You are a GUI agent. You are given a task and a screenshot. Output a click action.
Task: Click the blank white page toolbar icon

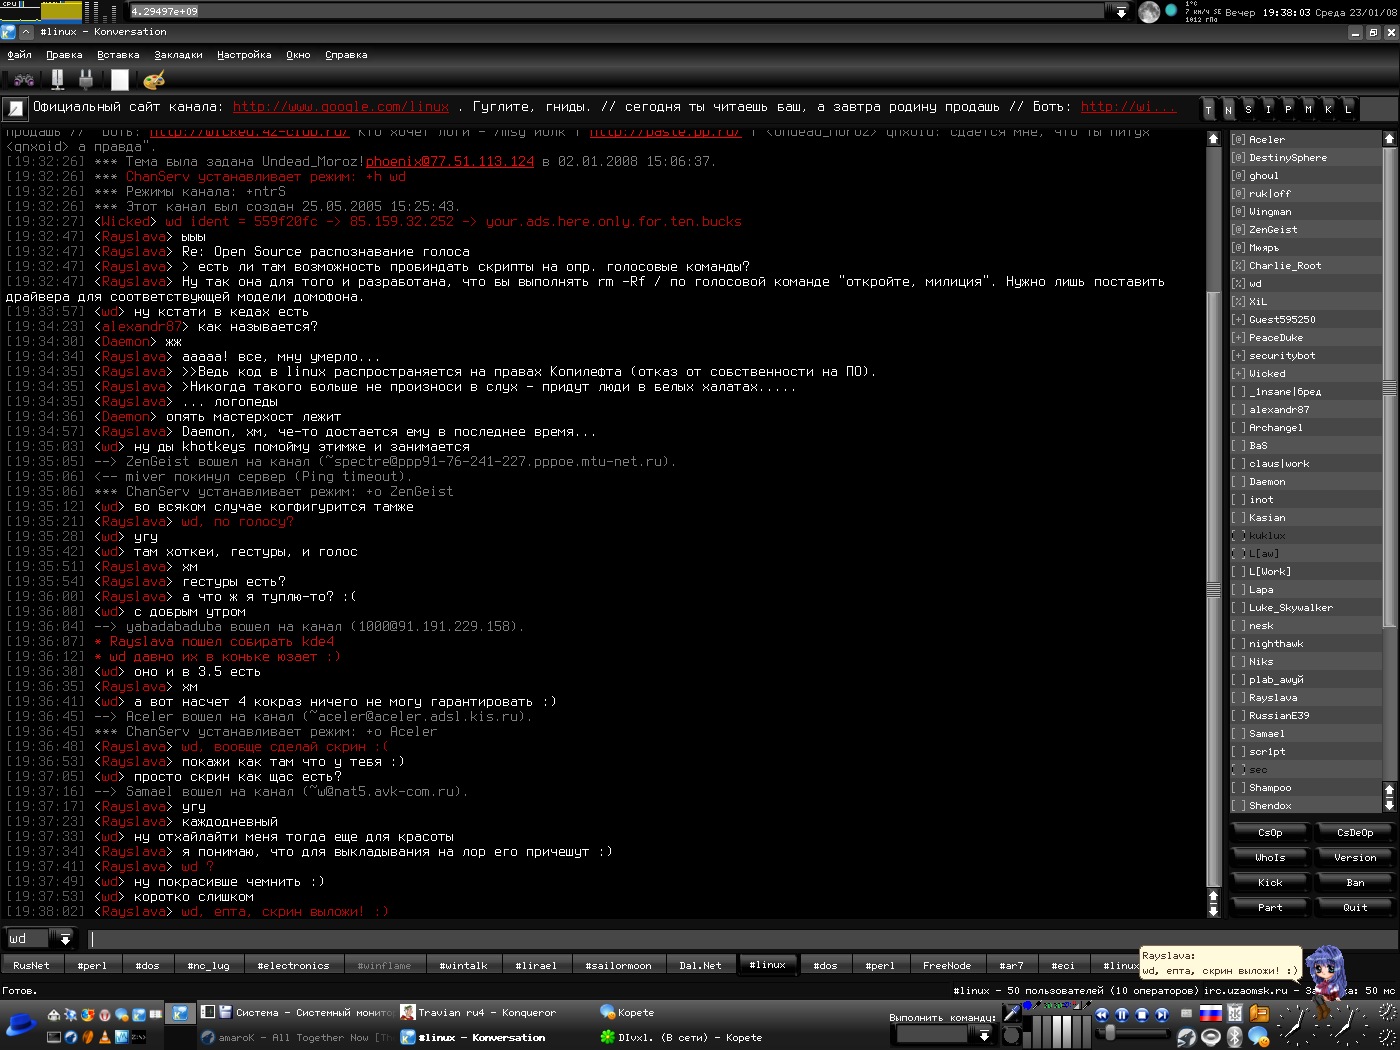click(120, 79)
